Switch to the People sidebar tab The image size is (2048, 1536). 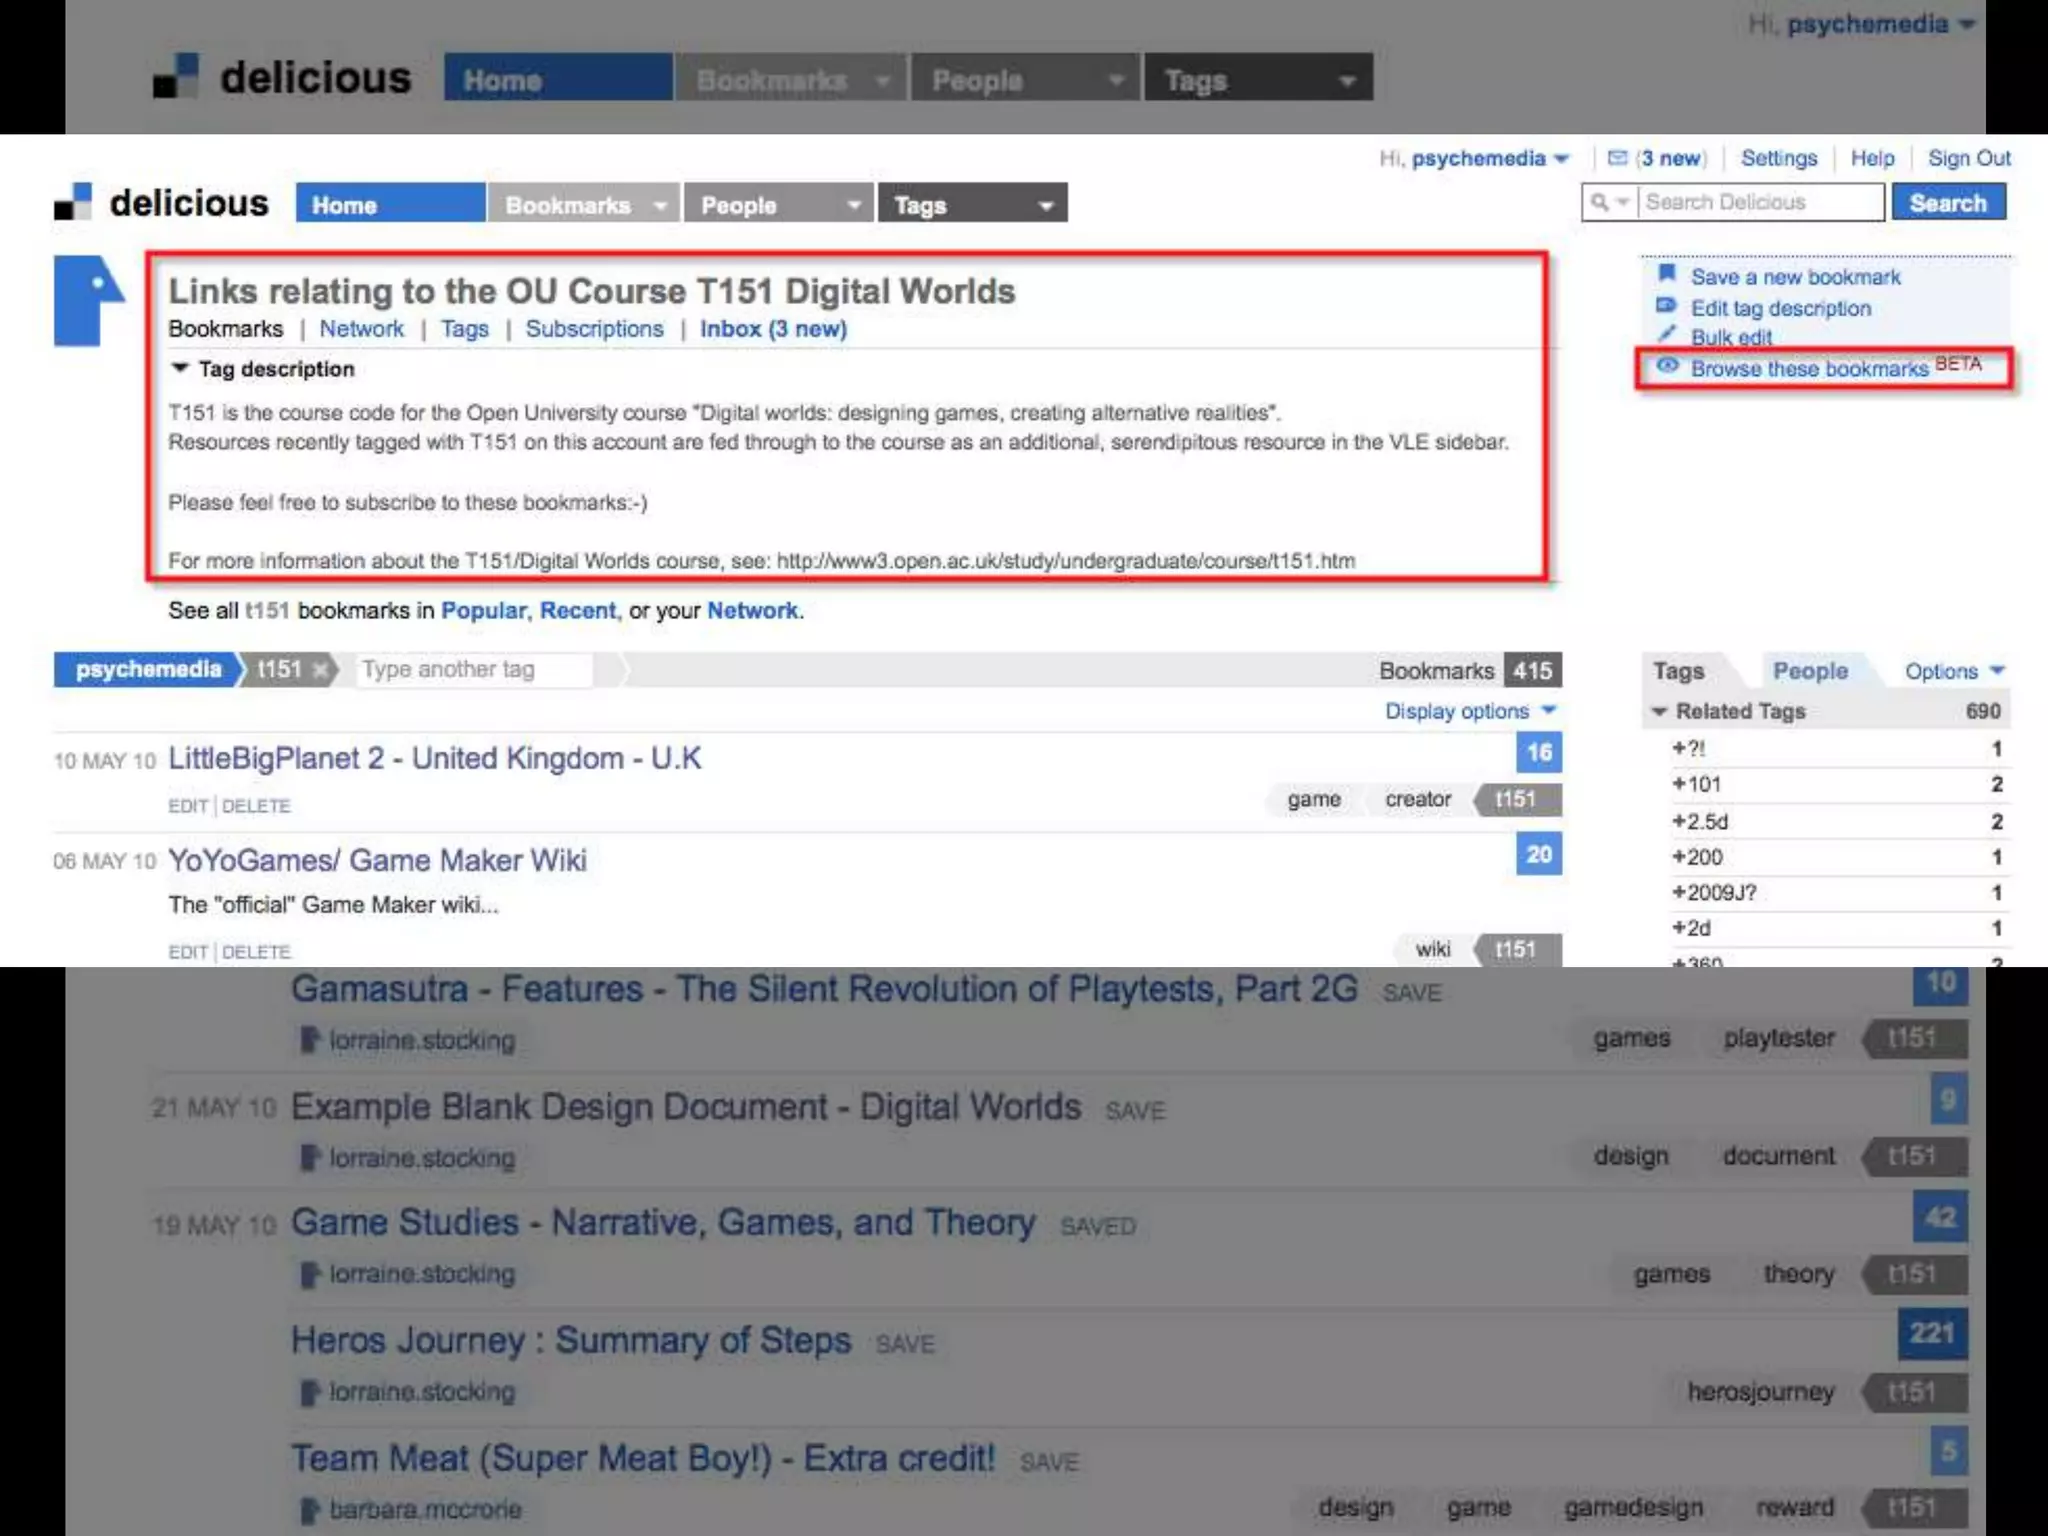(x=1809, y=671)
